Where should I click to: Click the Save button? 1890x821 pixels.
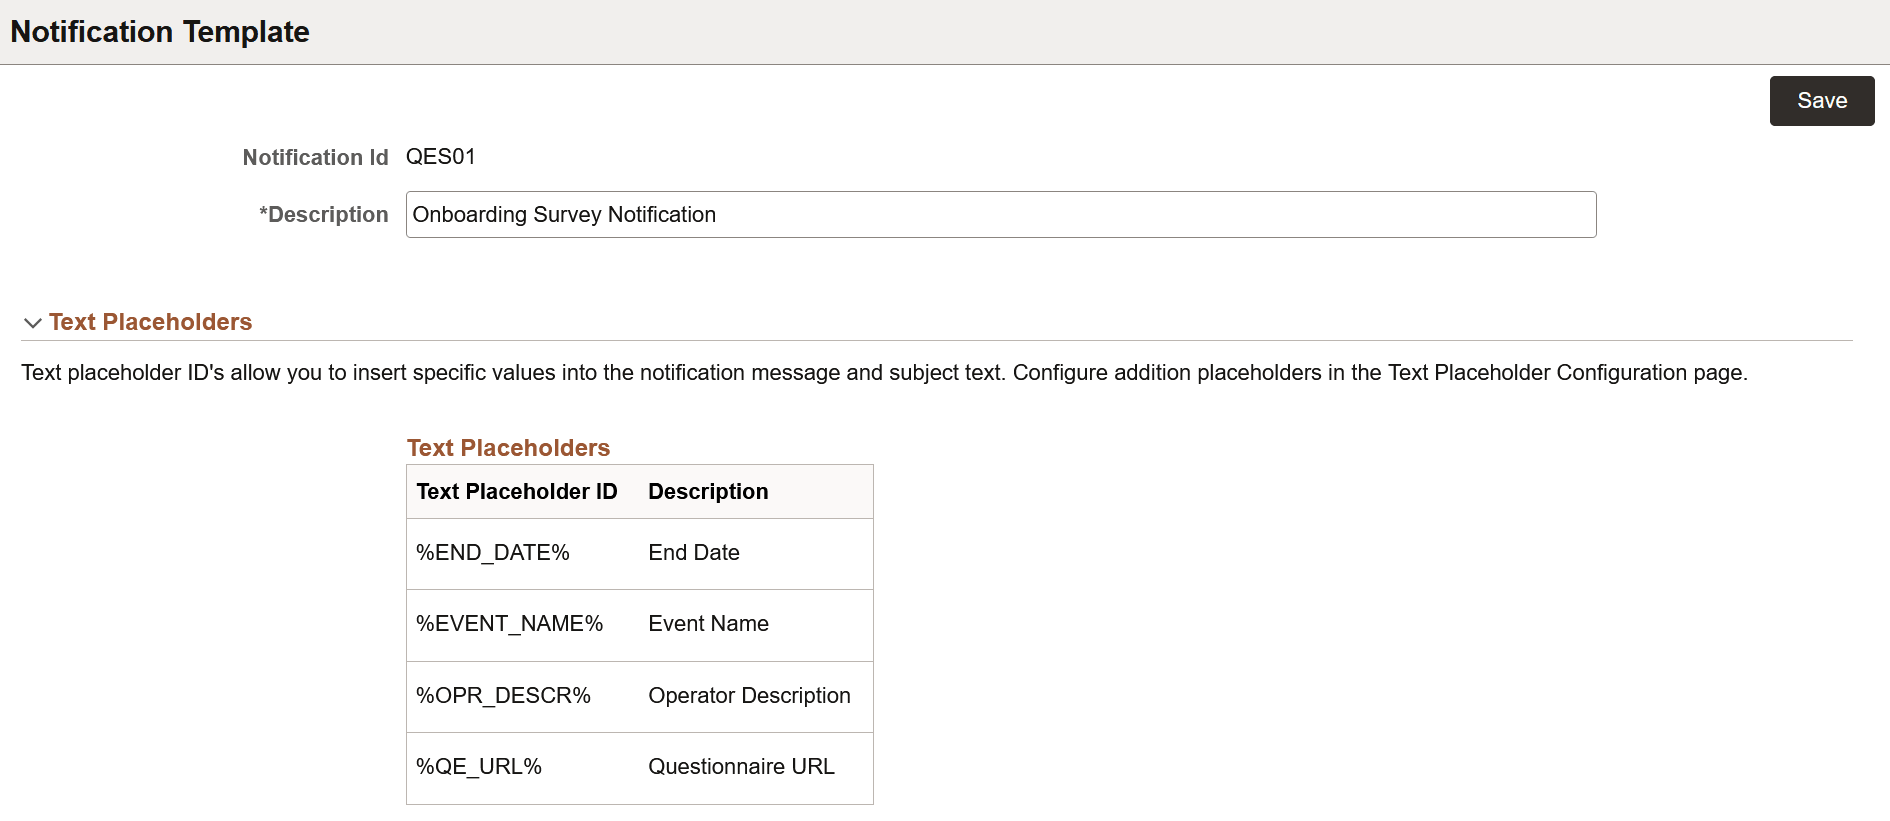pos(1821,101)
